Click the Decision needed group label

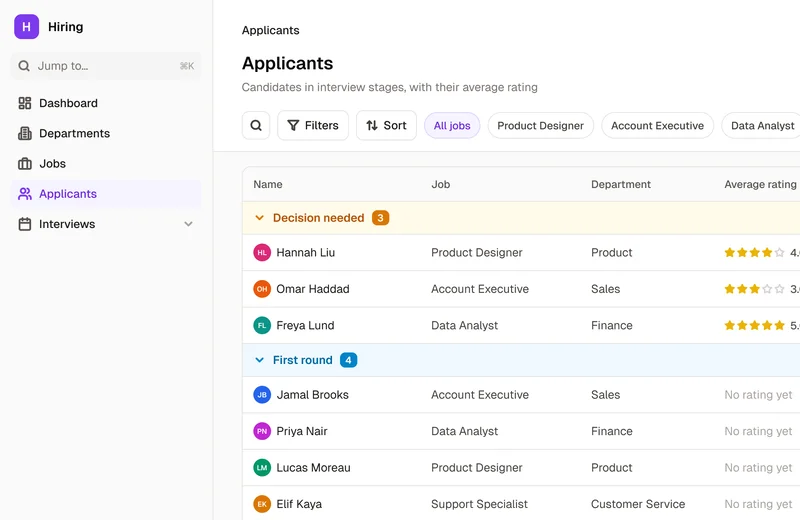318,218
